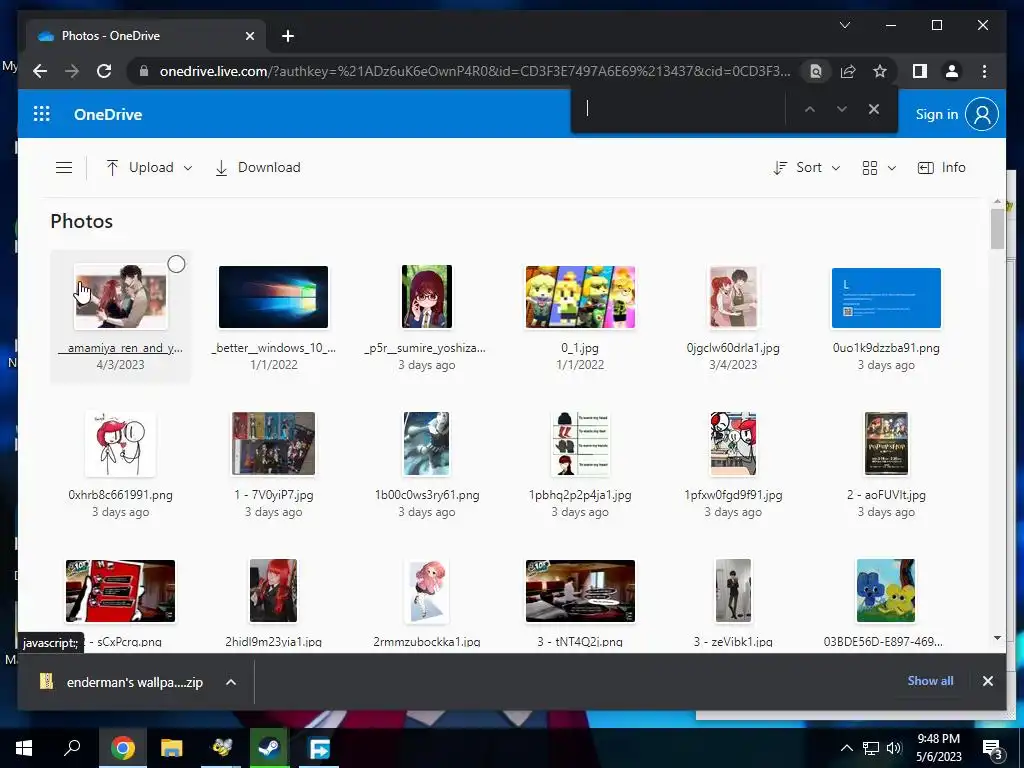Open the Sort dropdown
The image size is (1024, 768).
click(x=807, y=168)
